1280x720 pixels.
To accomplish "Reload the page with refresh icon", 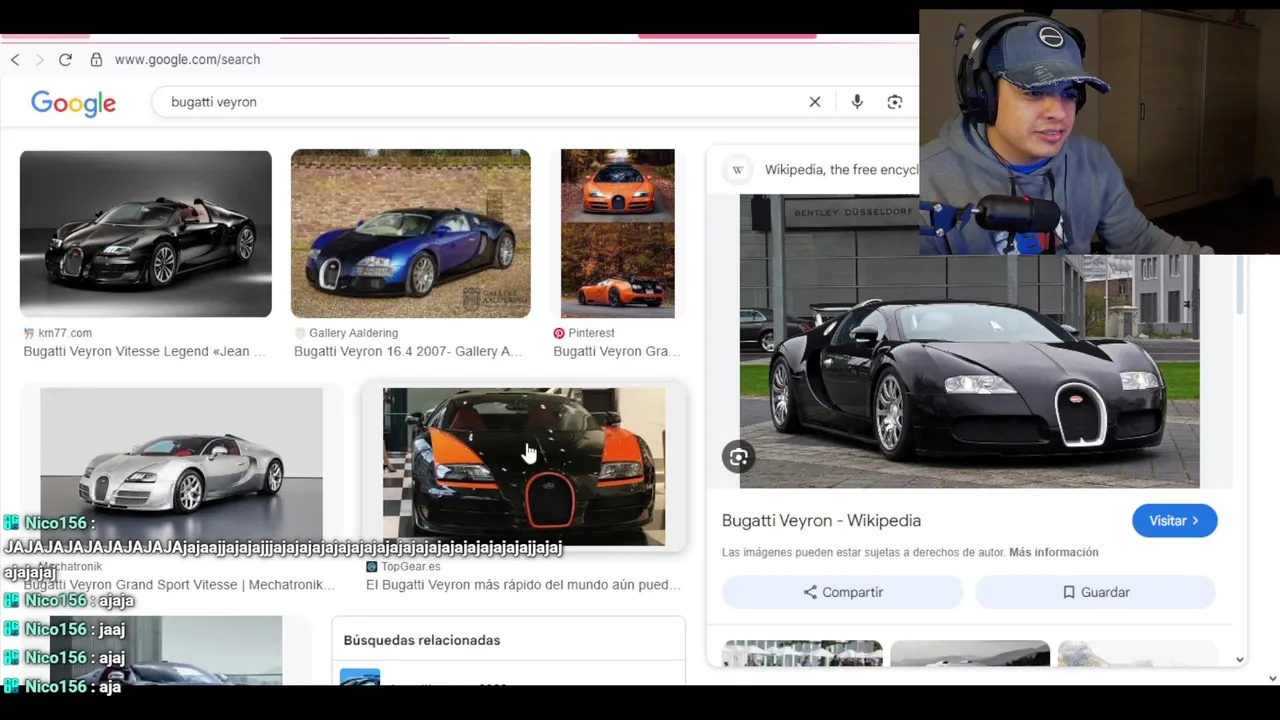I will click(x=65, y=60).
